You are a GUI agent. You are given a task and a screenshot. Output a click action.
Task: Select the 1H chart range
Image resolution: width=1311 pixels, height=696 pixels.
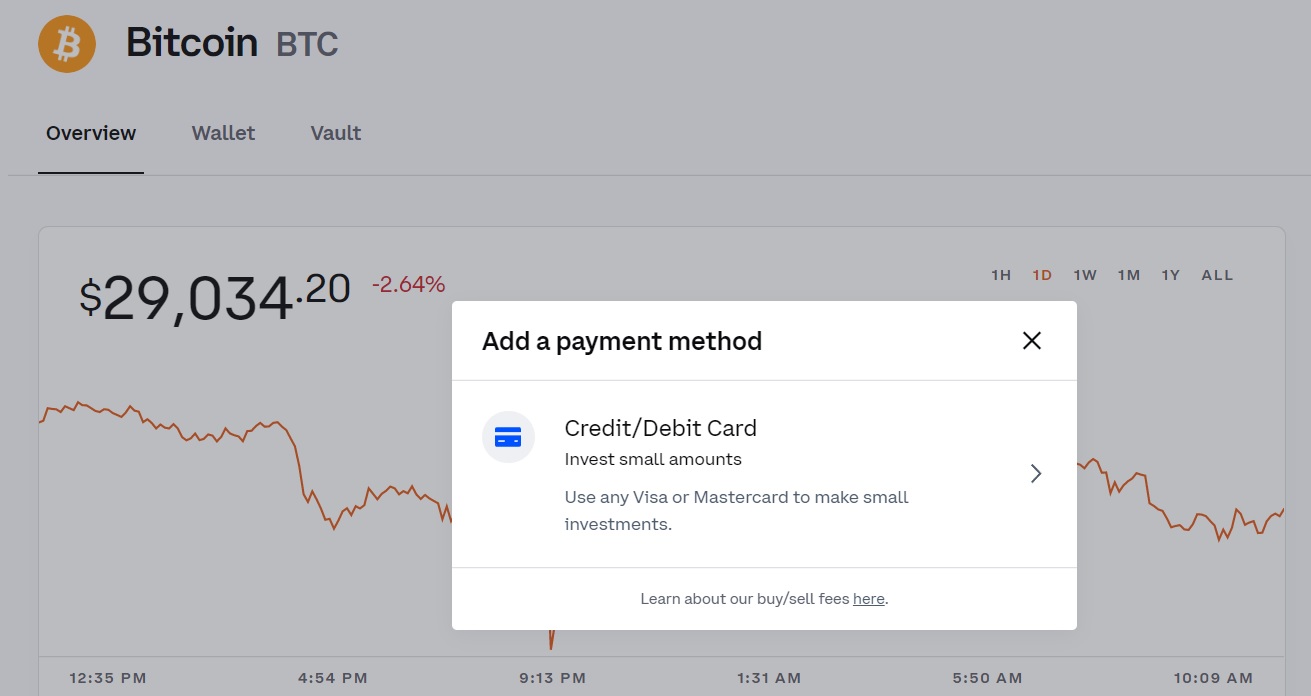[1001, 275]
